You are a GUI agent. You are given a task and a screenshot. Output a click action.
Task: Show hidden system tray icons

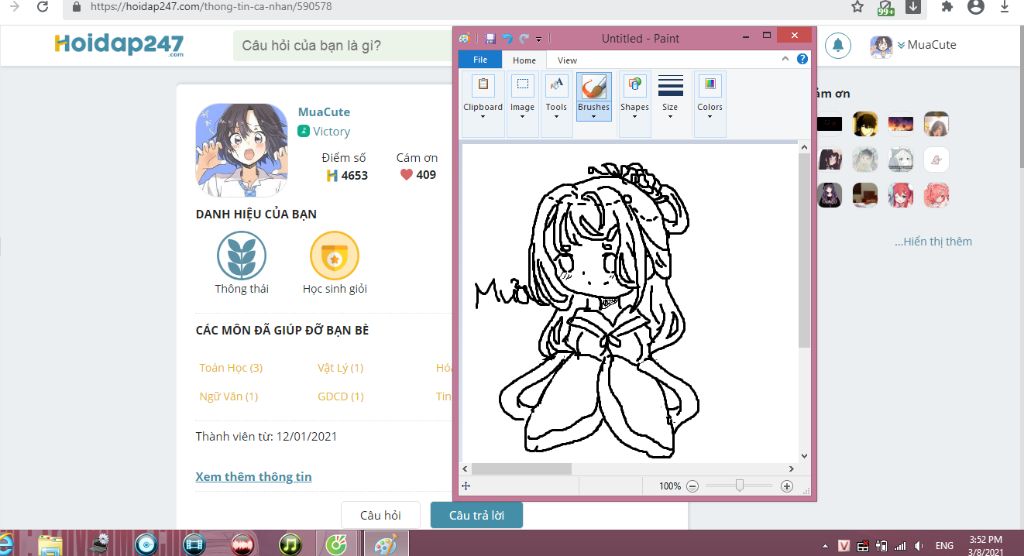pos(825,546)
